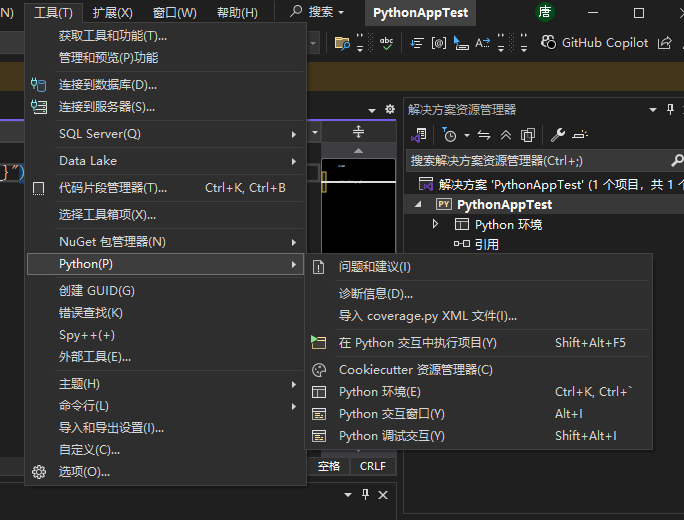The image size is (684, 520).
Task: Collapse all with the double chevron icon
Action: pos(506,135)
